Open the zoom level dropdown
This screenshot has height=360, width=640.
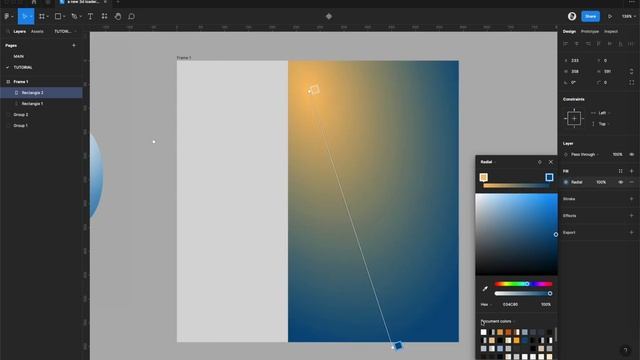pos(629,16)
